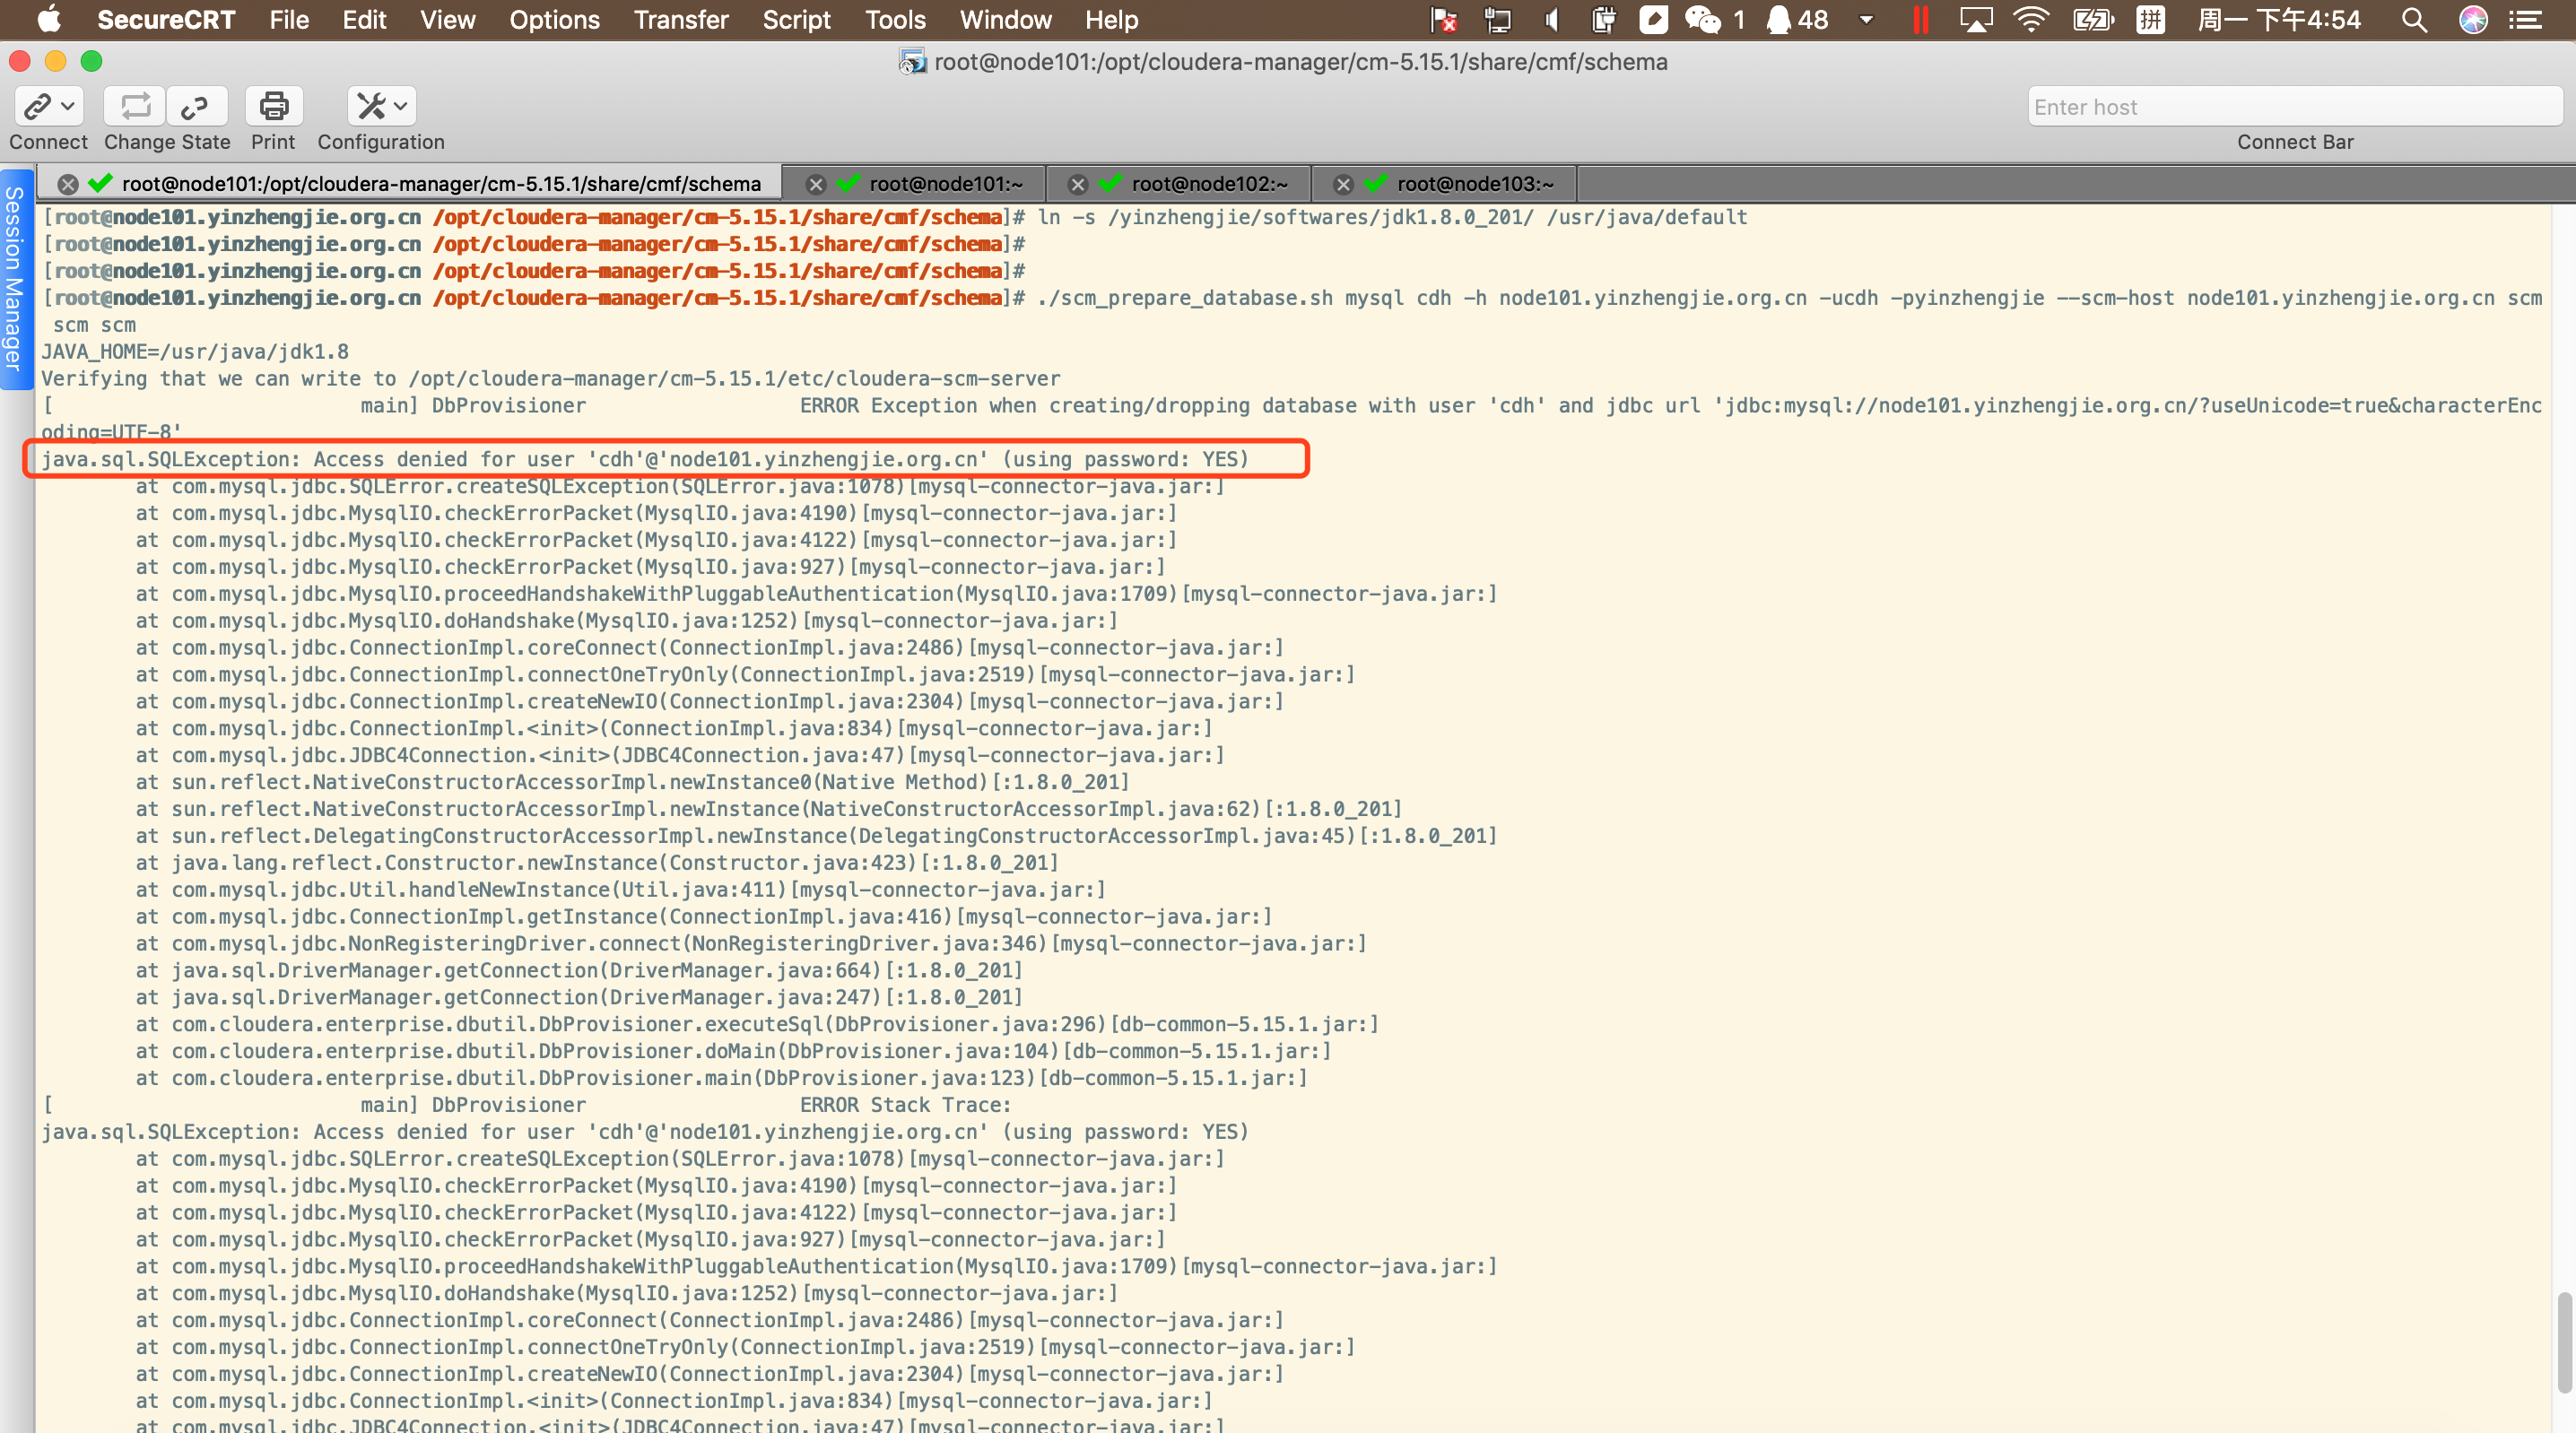
Task: Click the Siri icon in menu bar
Action: (2473, 20)
